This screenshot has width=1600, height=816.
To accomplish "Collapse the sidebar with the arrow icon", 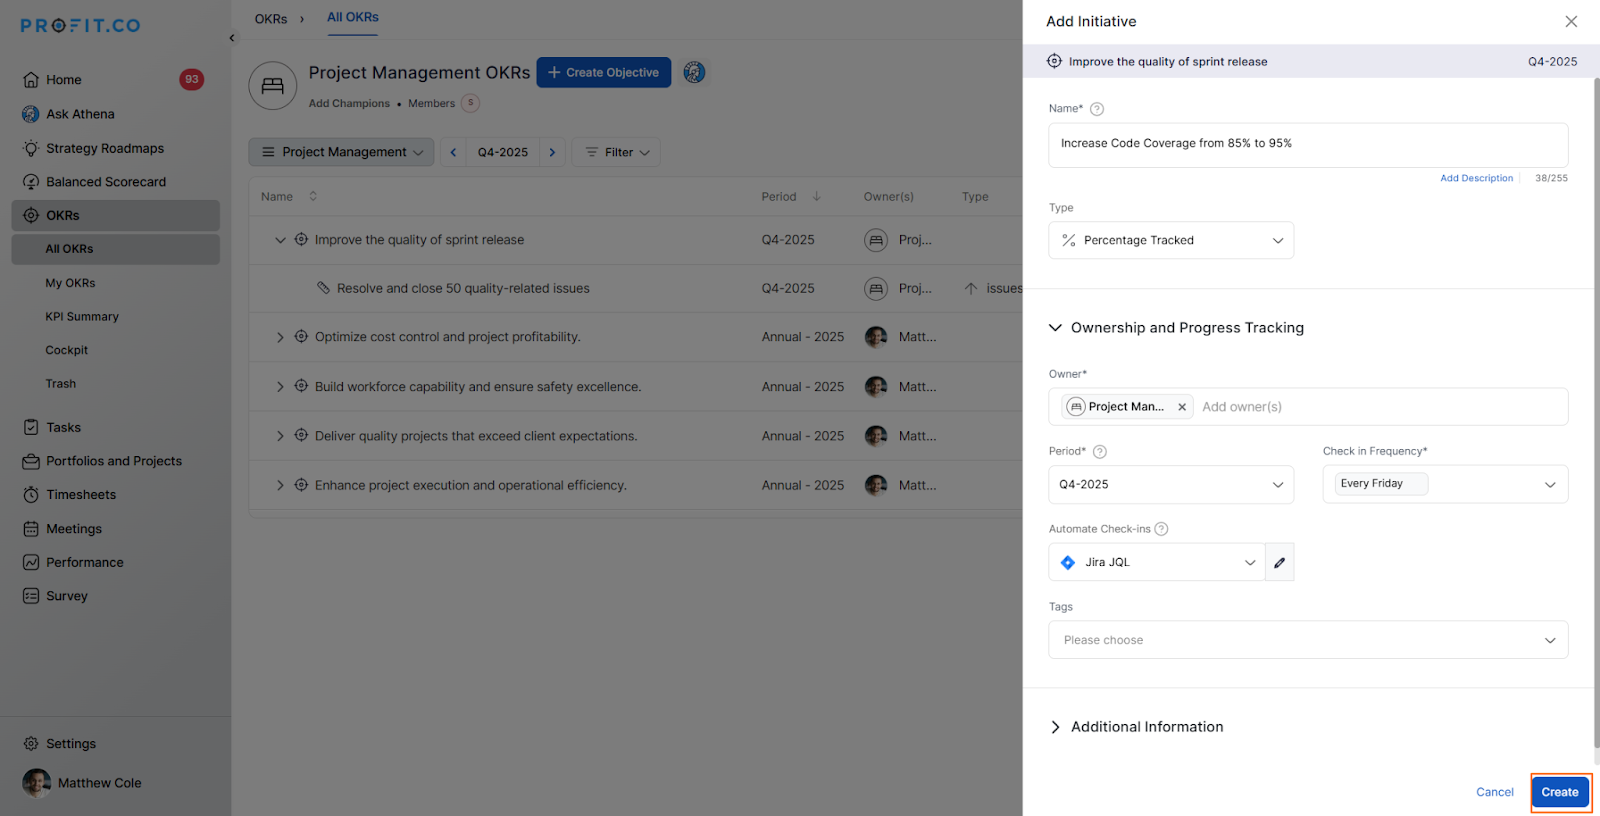I will [x=232, y=38].
